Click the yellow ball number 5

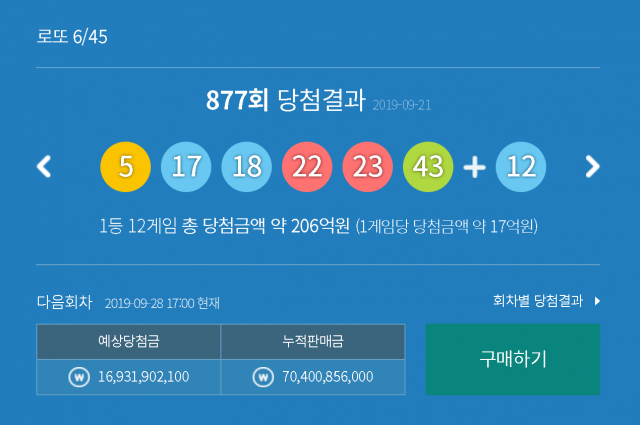(126, 167)
